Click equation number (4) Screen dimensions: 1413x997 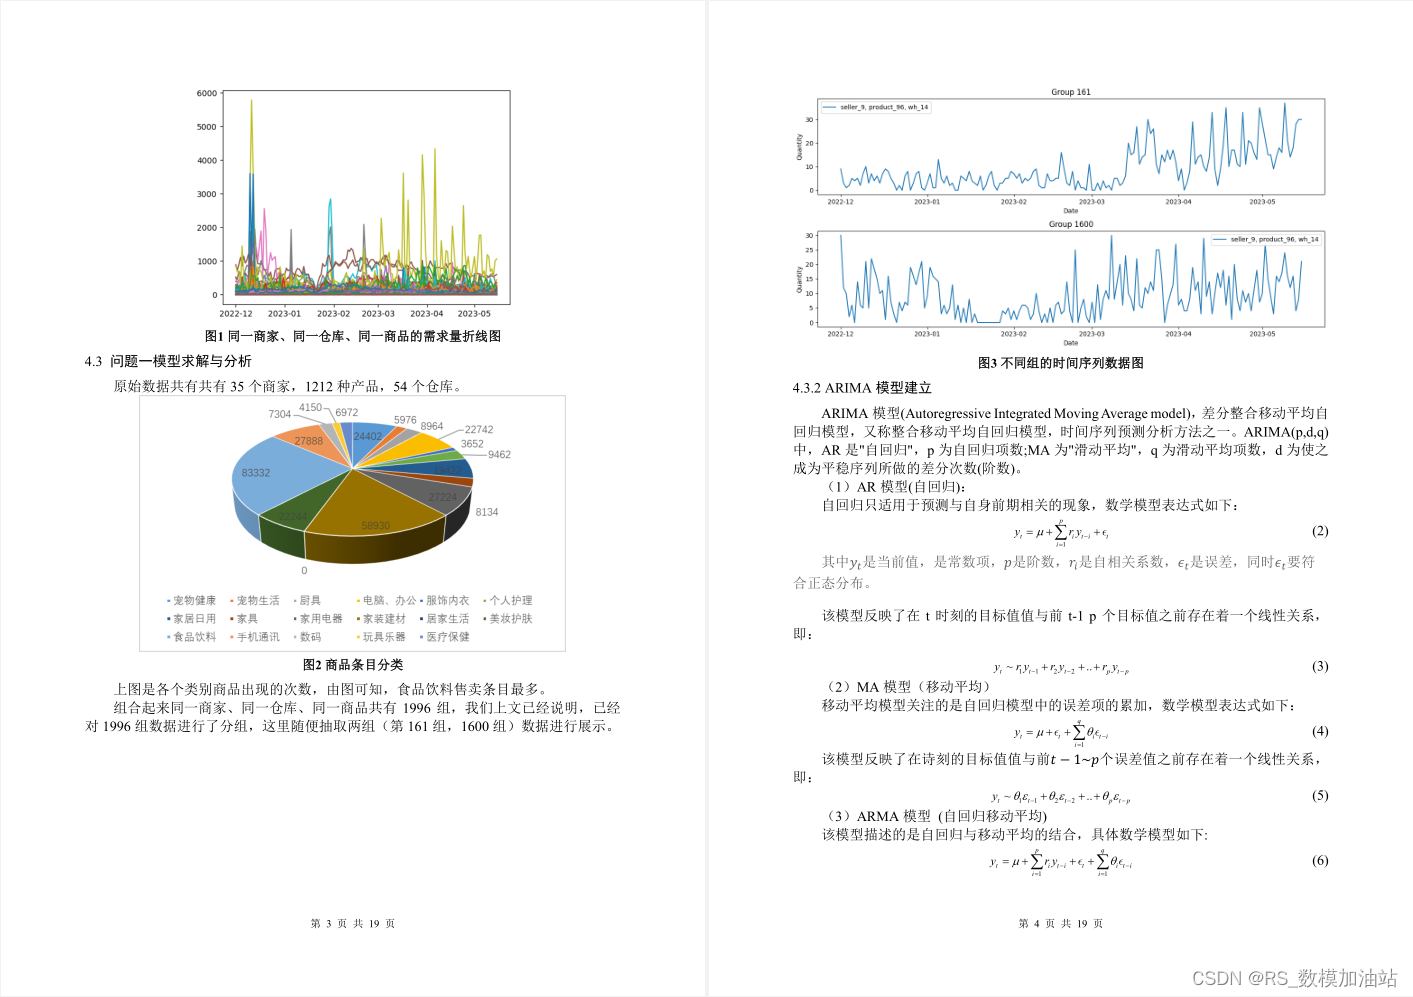coord(1320,731)
